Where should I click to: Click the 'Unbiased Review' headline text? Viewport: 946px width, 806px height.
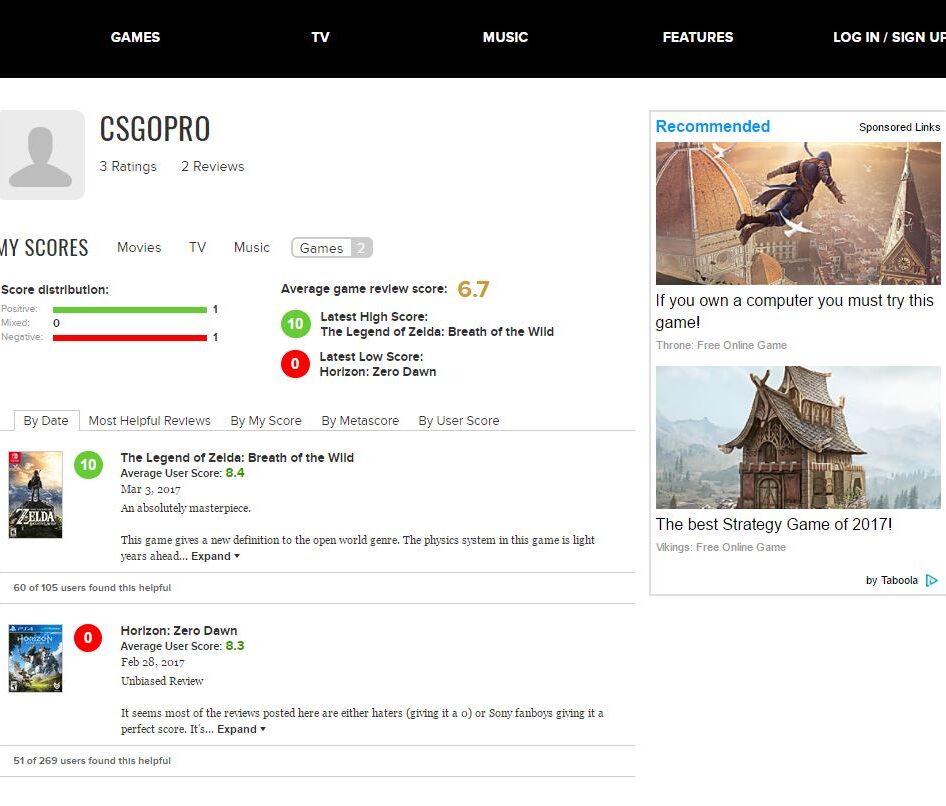162,681
